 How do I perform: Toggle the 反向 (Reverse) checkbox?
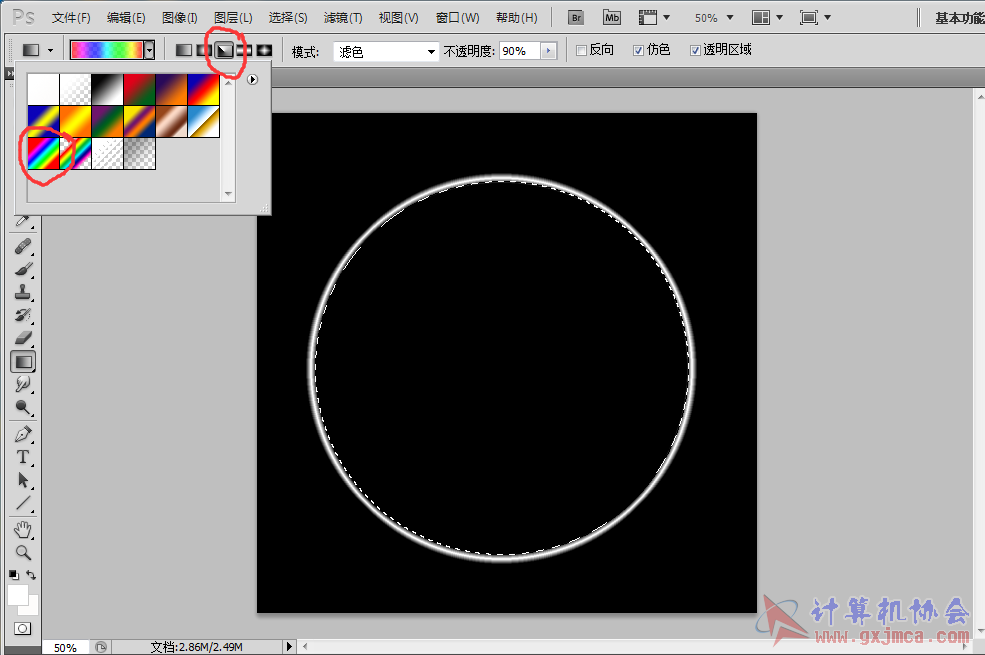click(x=582, y=50)
